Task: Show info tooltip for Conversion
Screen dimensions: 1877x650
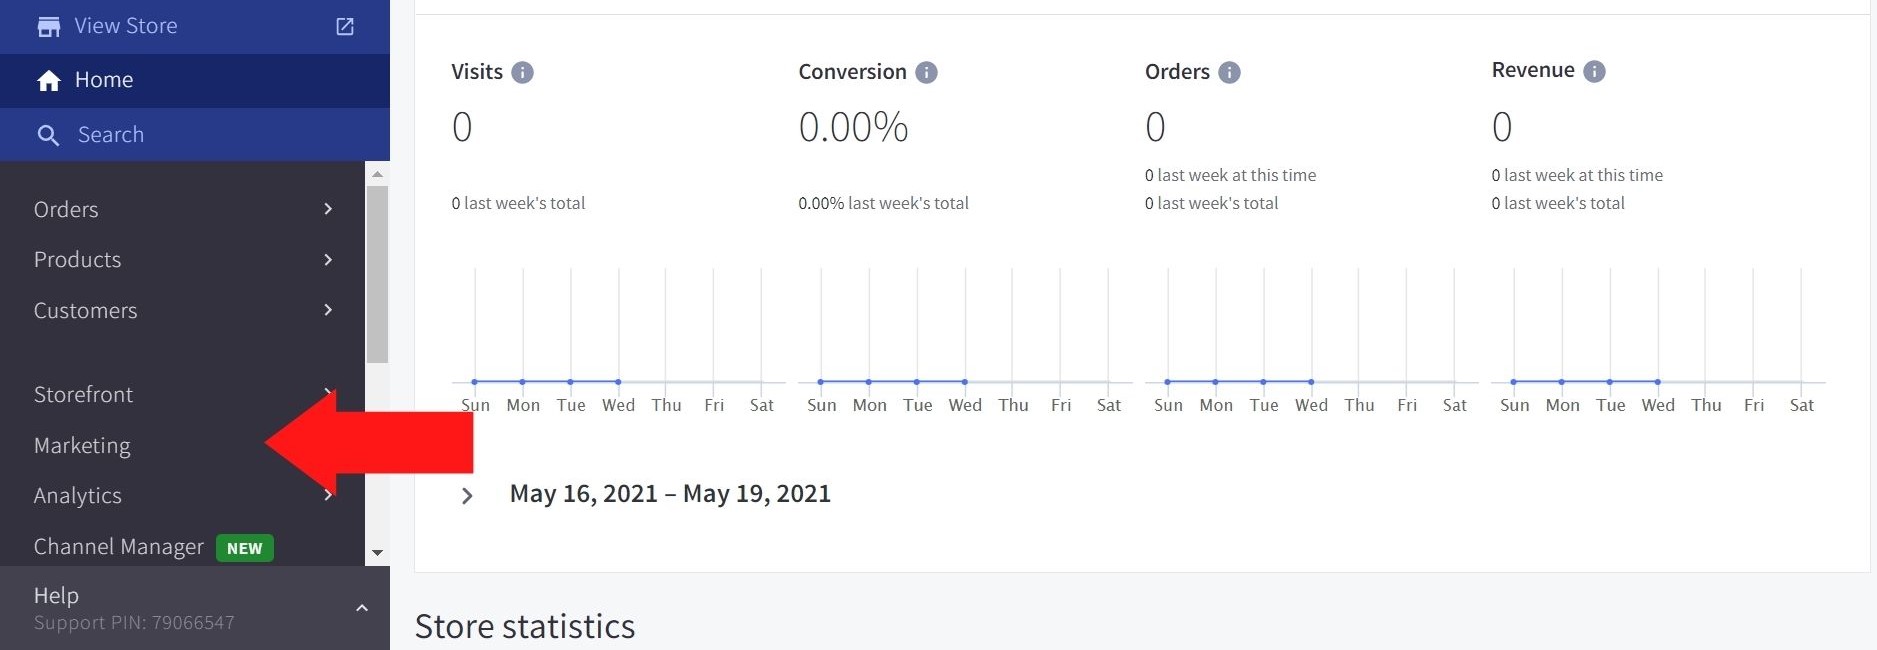Action: pyautogui.click(x=926, y=72)
